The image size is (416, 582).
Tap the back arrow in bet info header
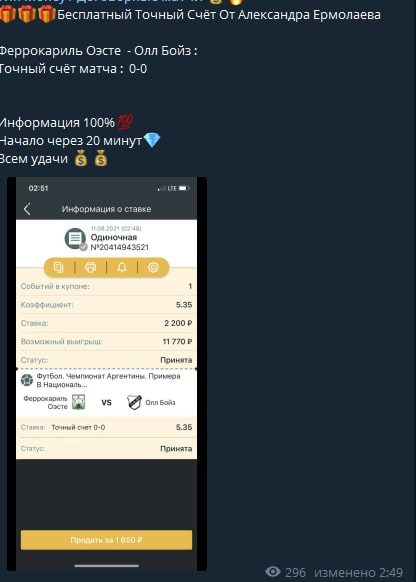tap(27, 209)
